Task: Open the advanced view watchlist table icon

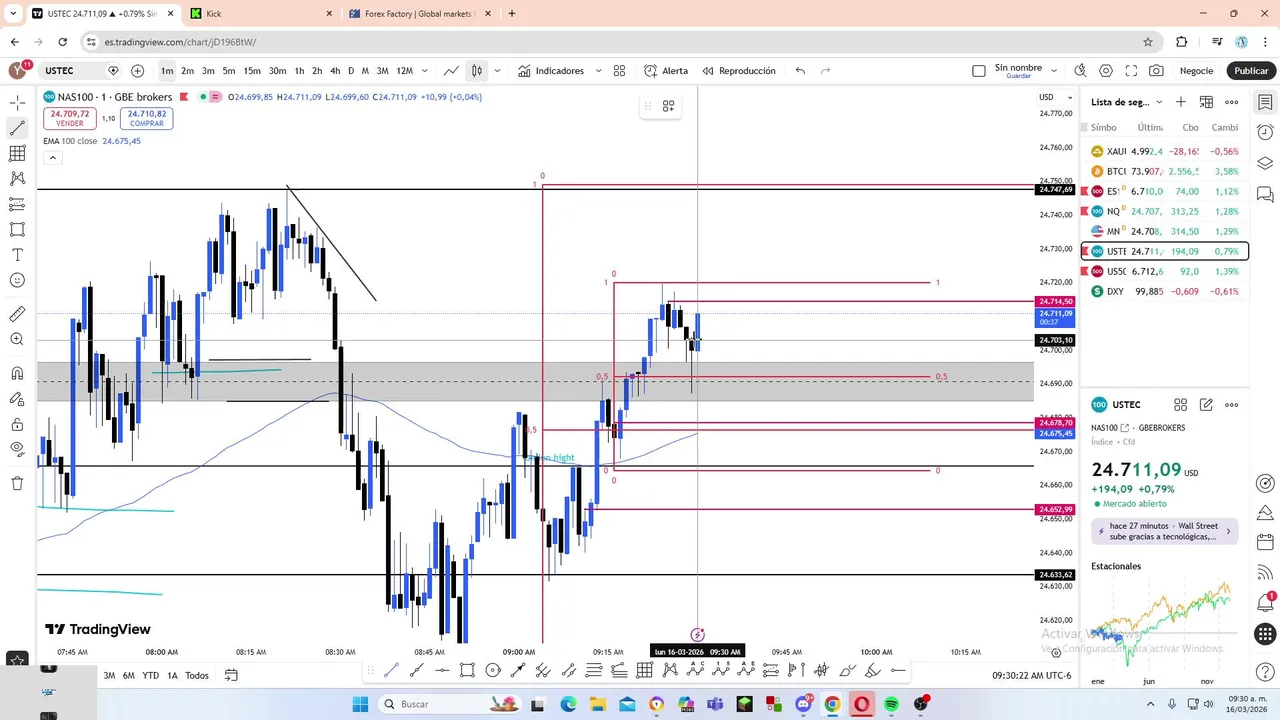Action: point(1206,102)
